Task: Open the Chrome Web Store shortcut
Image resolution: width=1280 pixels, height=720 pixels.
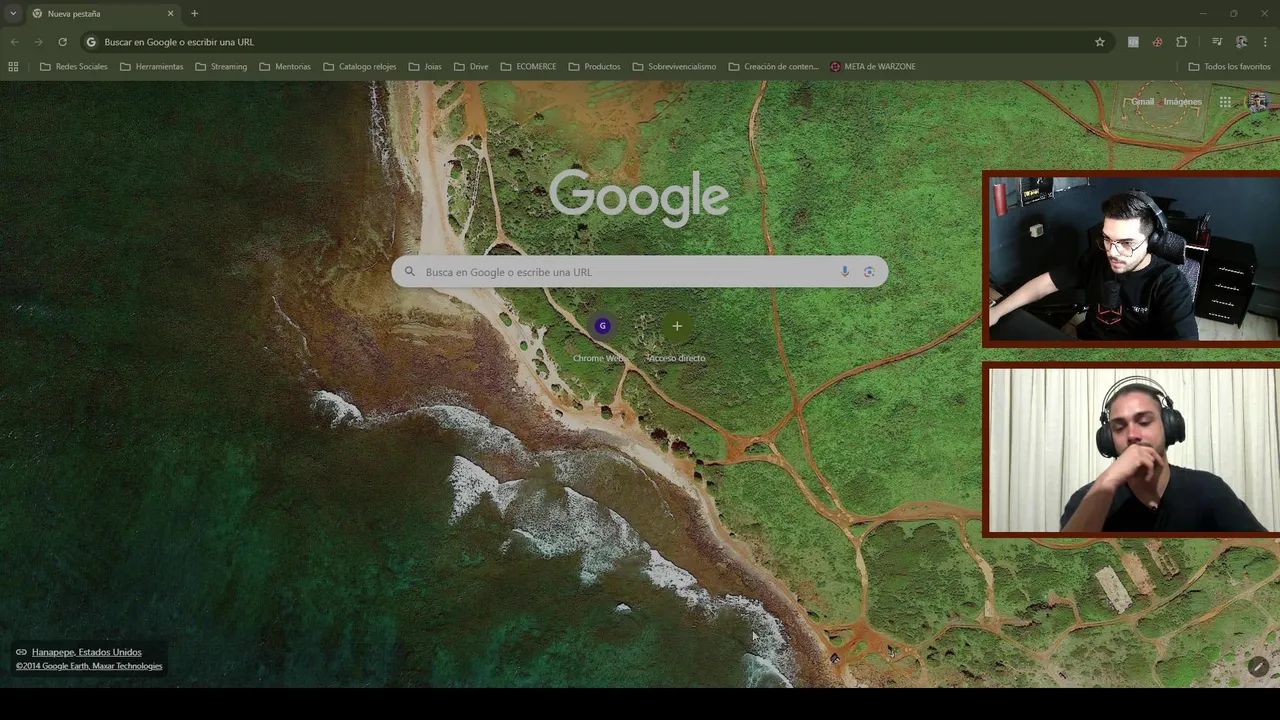Action: (x=602, y=338)
